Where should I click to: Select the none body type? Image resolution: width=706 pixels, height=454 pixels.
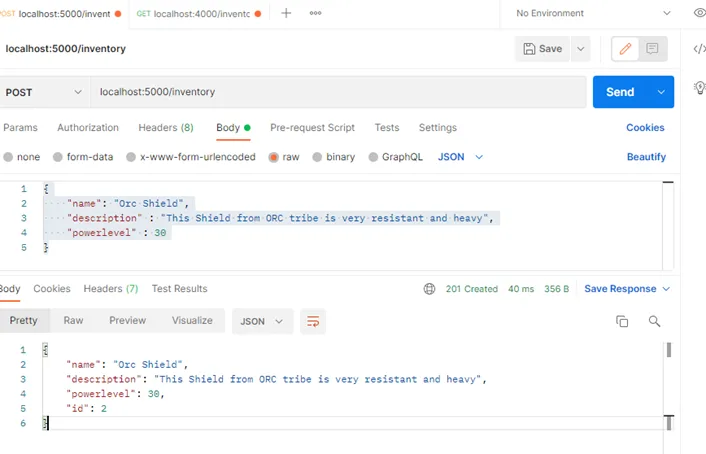point(22,157)
